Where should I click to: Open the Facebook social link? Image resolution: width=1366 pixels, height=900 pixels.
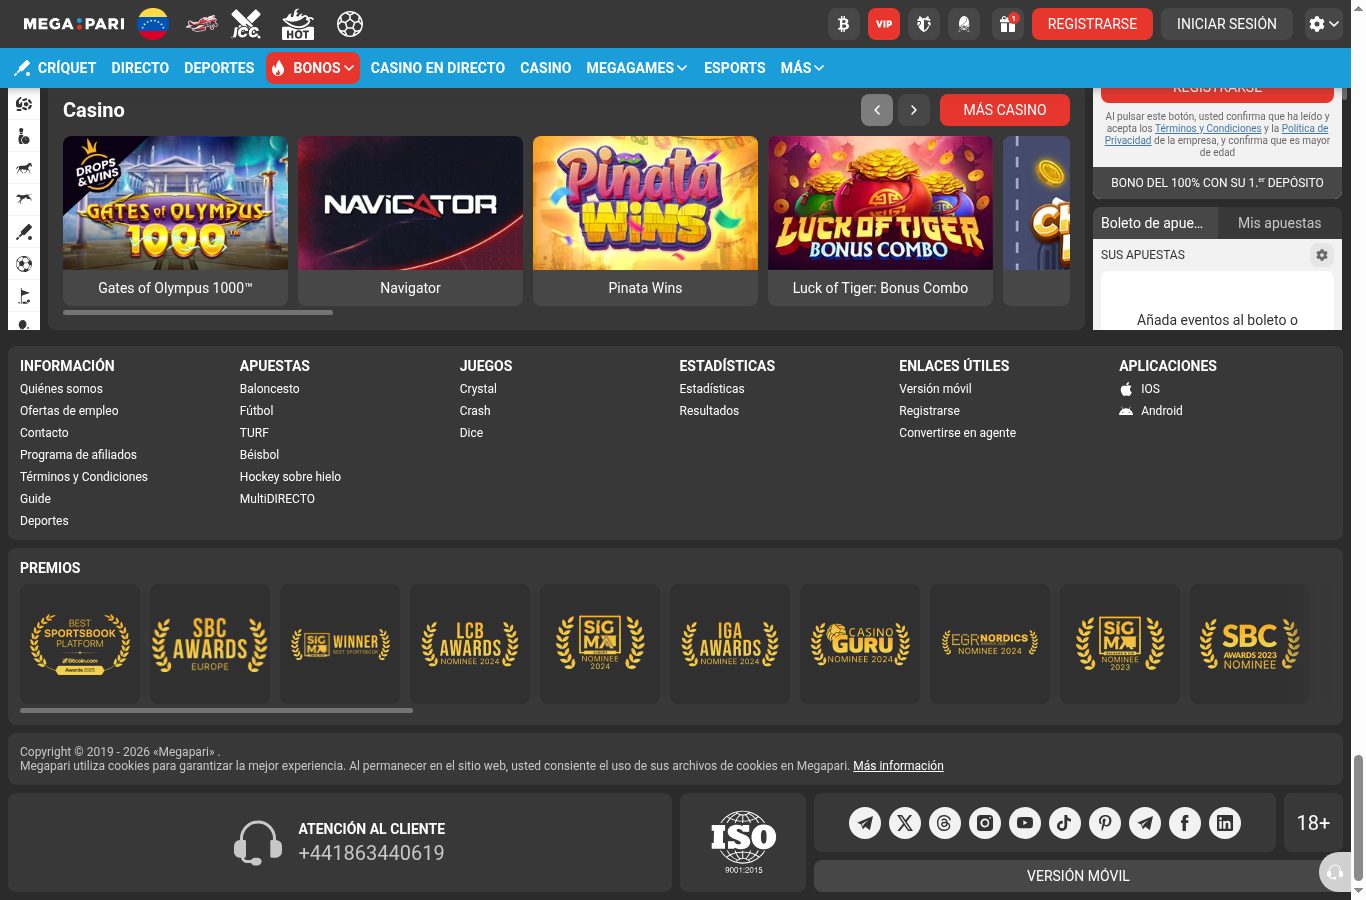(x=1185, y=823)
